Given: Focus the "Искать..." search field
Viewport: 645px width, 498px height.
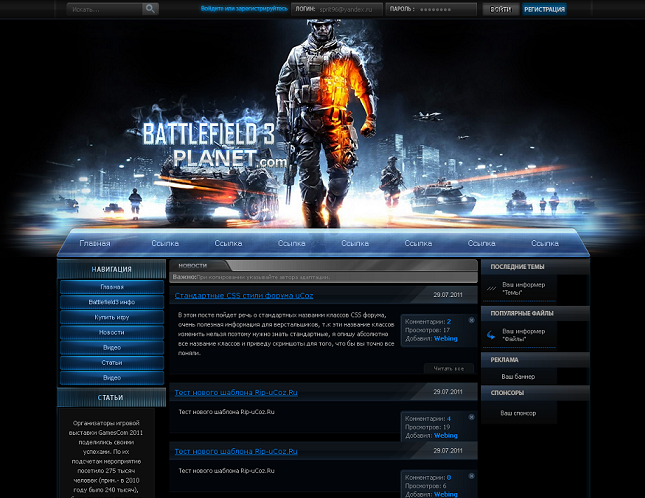Looking at the screenshot, I should pyautogui.click(x=104, y=9).
